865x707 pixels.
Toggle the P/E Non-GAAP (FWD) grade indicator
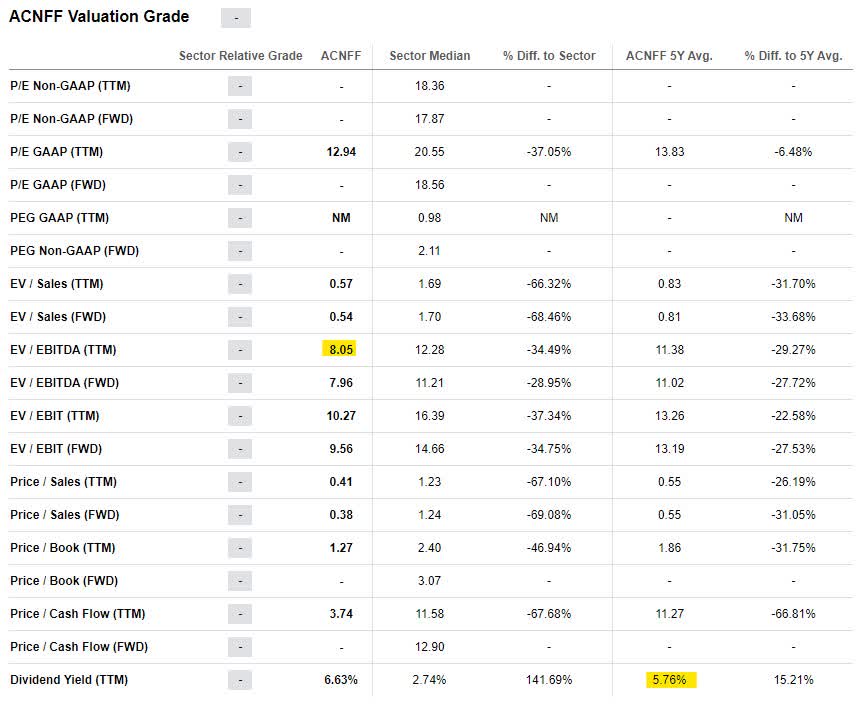(x=239, y=120)
